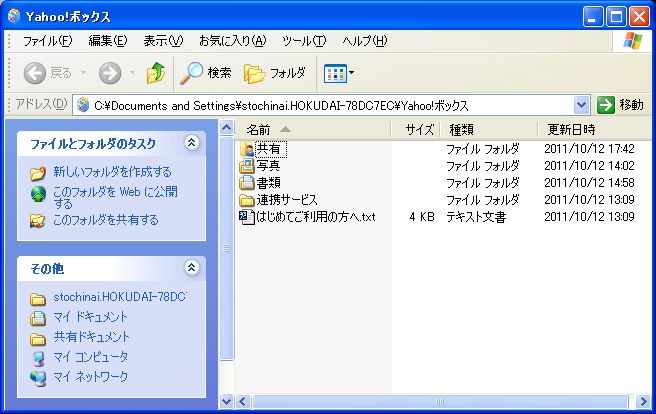
Task: Click the Forward green arrow button
Action: click(x=110, y=74)
